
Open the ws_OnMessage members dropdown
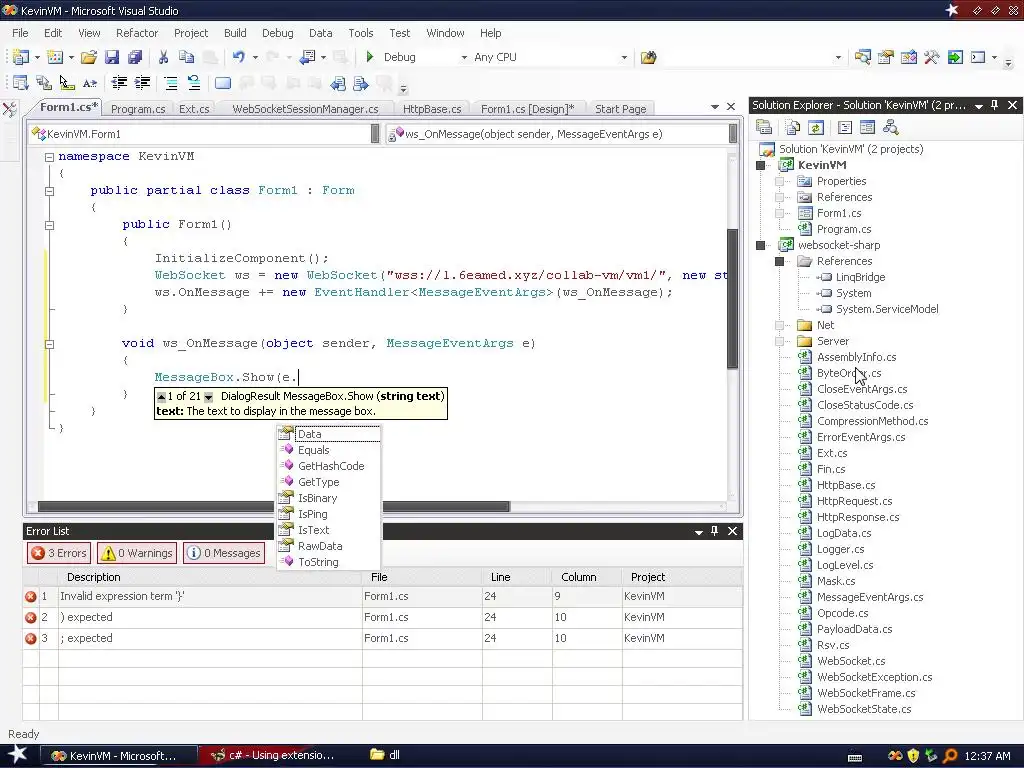point(733,134)
